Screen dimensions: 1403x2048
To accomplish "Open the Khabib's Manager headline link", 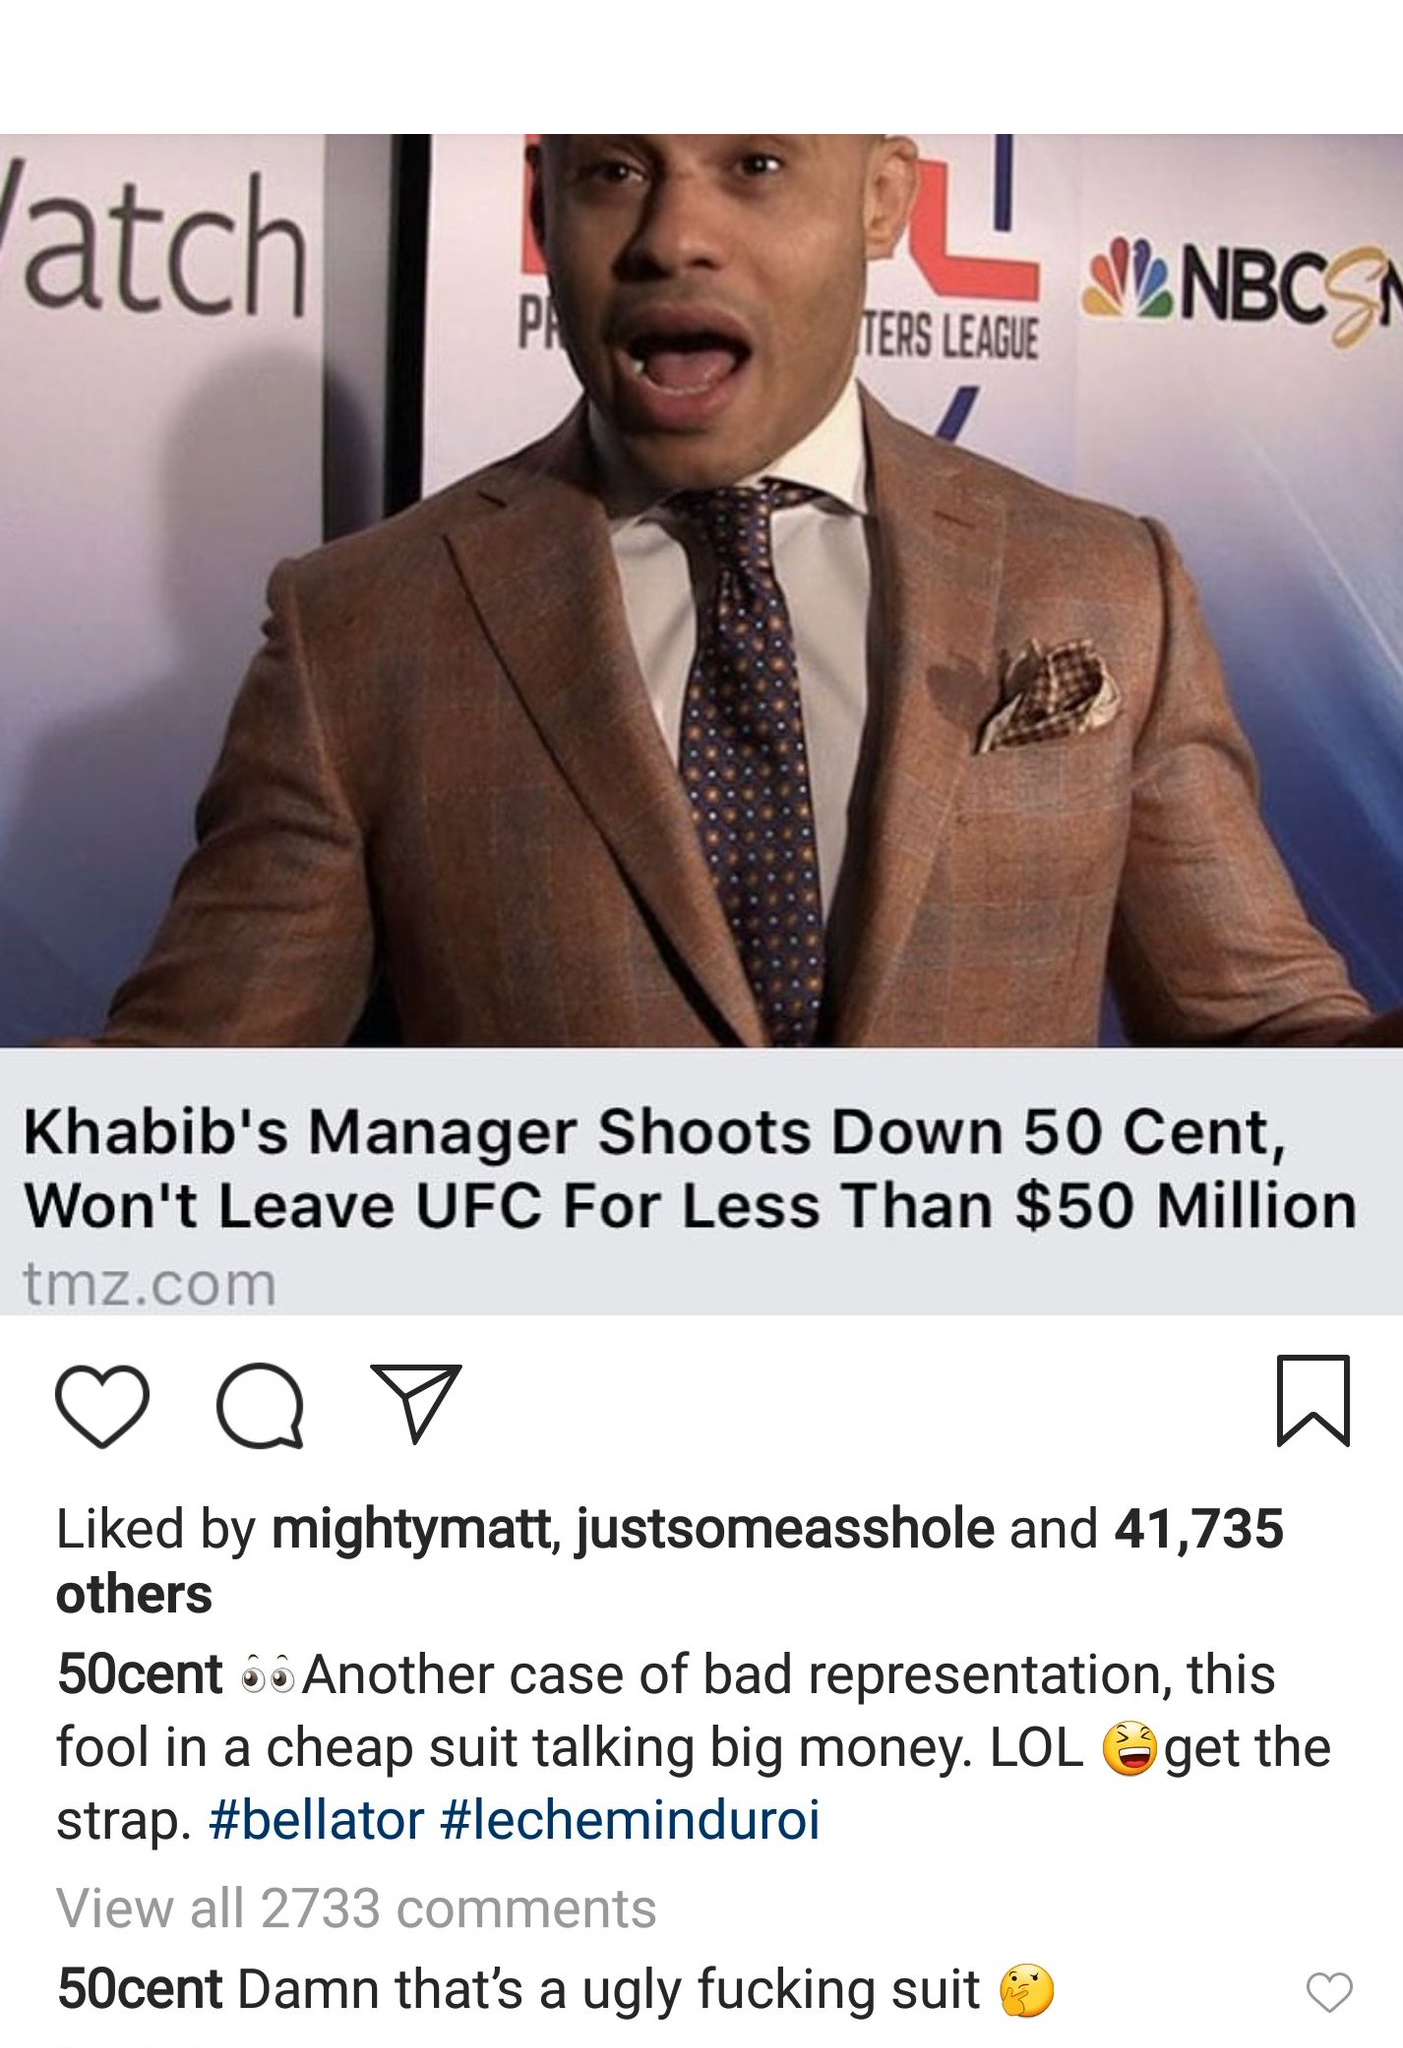I will tap(690, 1169).
